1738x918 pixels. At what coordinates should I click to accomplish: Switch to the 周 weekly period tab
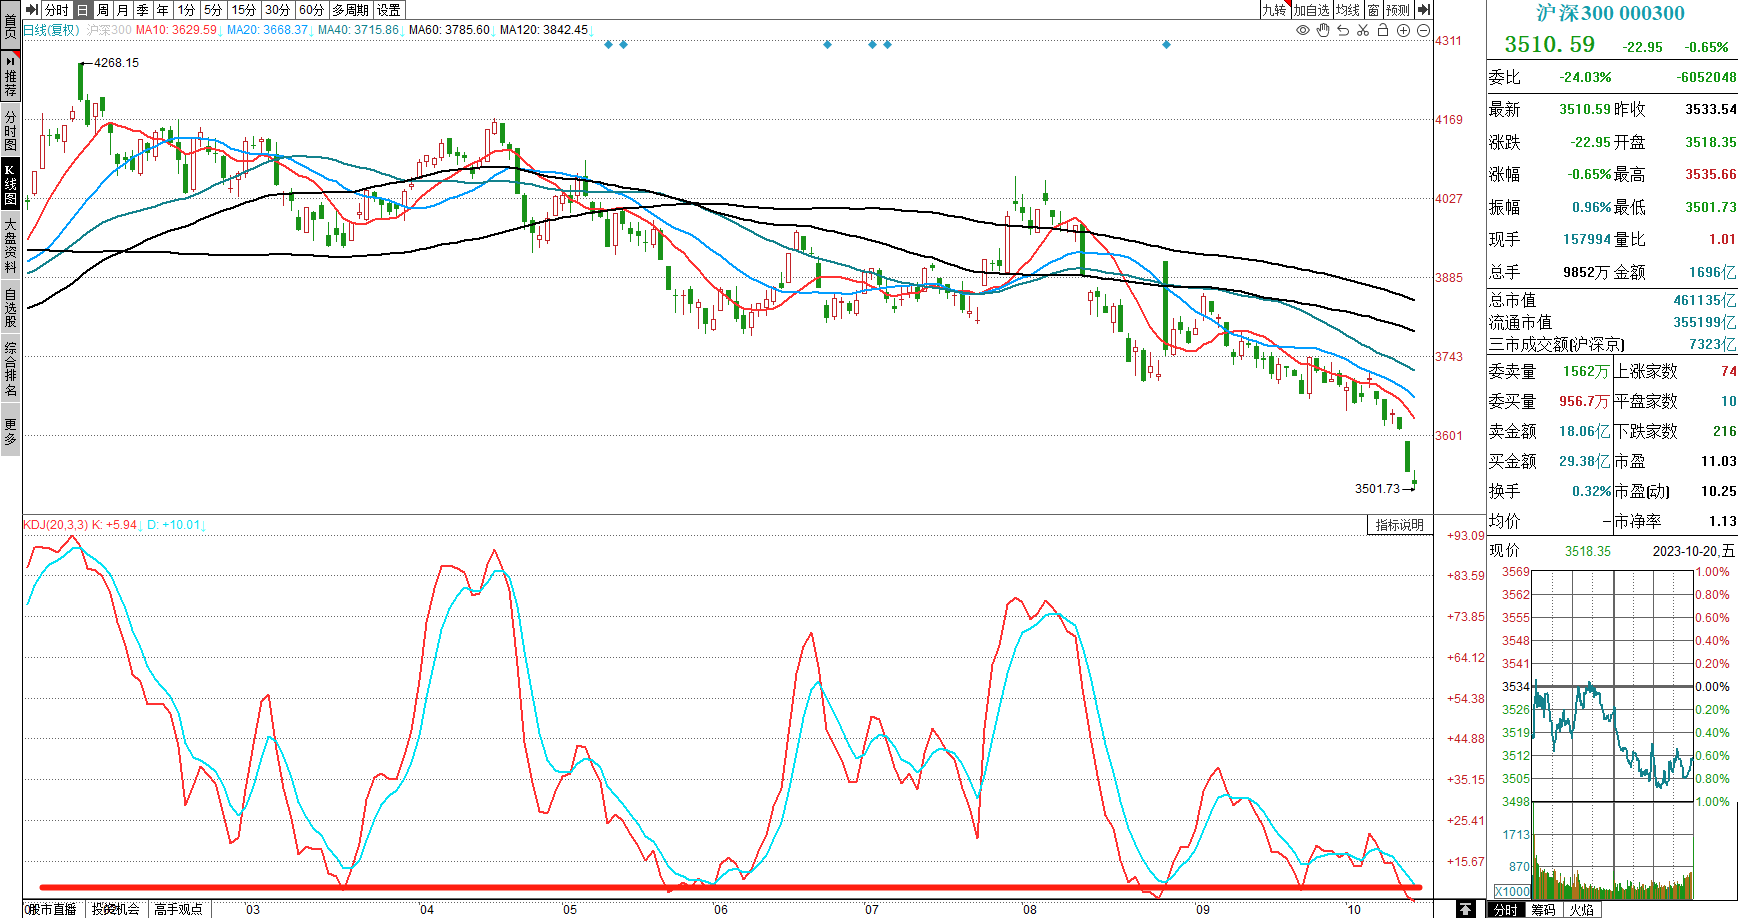pyautogui.click(x=103, y=10)
